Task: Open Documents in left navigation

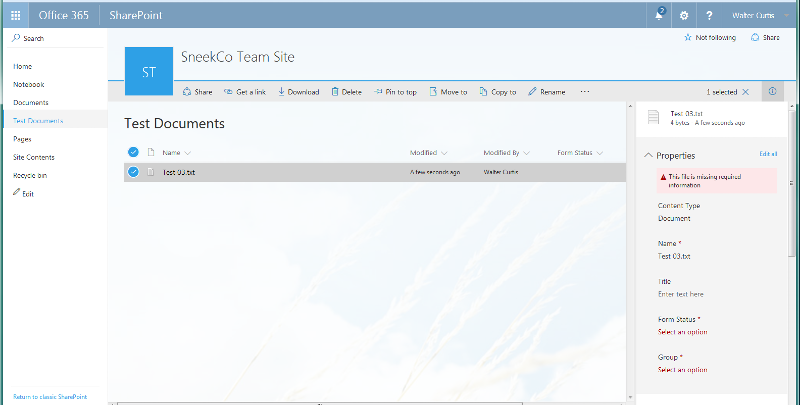Action: tap(31, 103)
